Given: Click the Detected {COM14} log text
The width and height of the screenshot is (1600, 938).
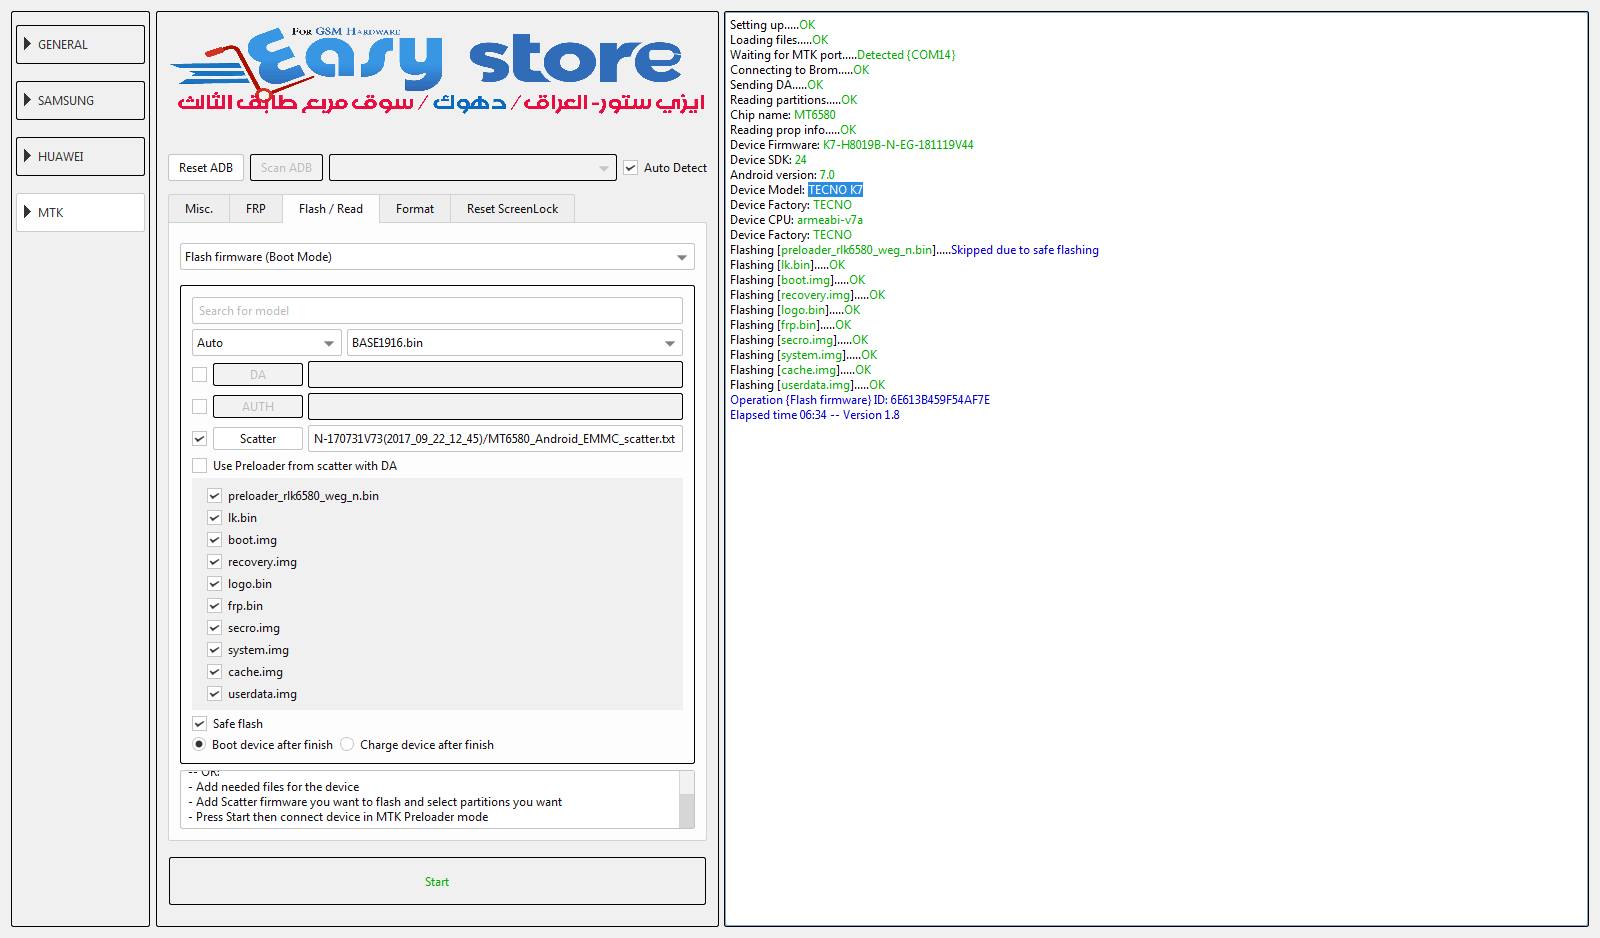Looking at the screenshot, I should coord(906,55).
